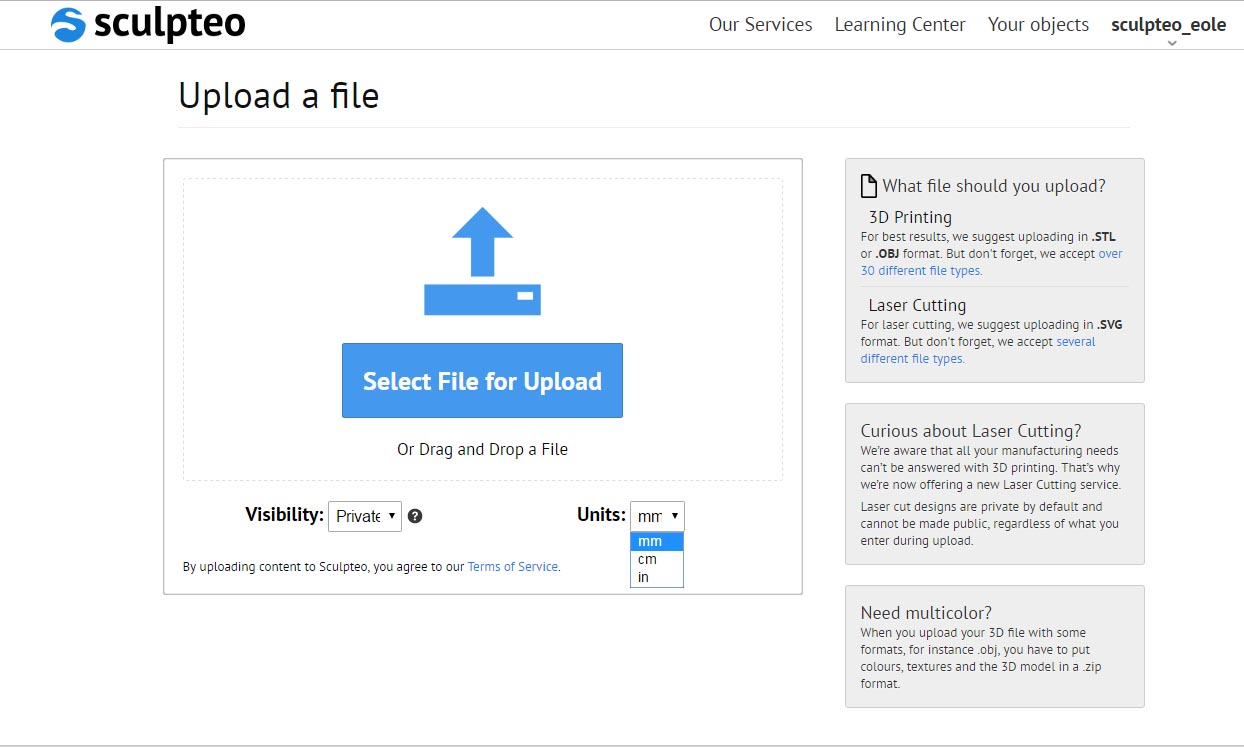Click the Visibility help question mark icon
Image resolution: width=1244 pixels, height=747 pixels.
pos(415,517)
